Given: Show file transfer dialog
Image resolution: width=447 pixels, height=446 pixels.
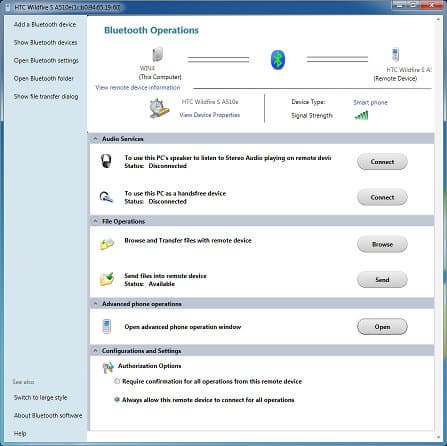Looking at the screenshot, I should (46, 97).
